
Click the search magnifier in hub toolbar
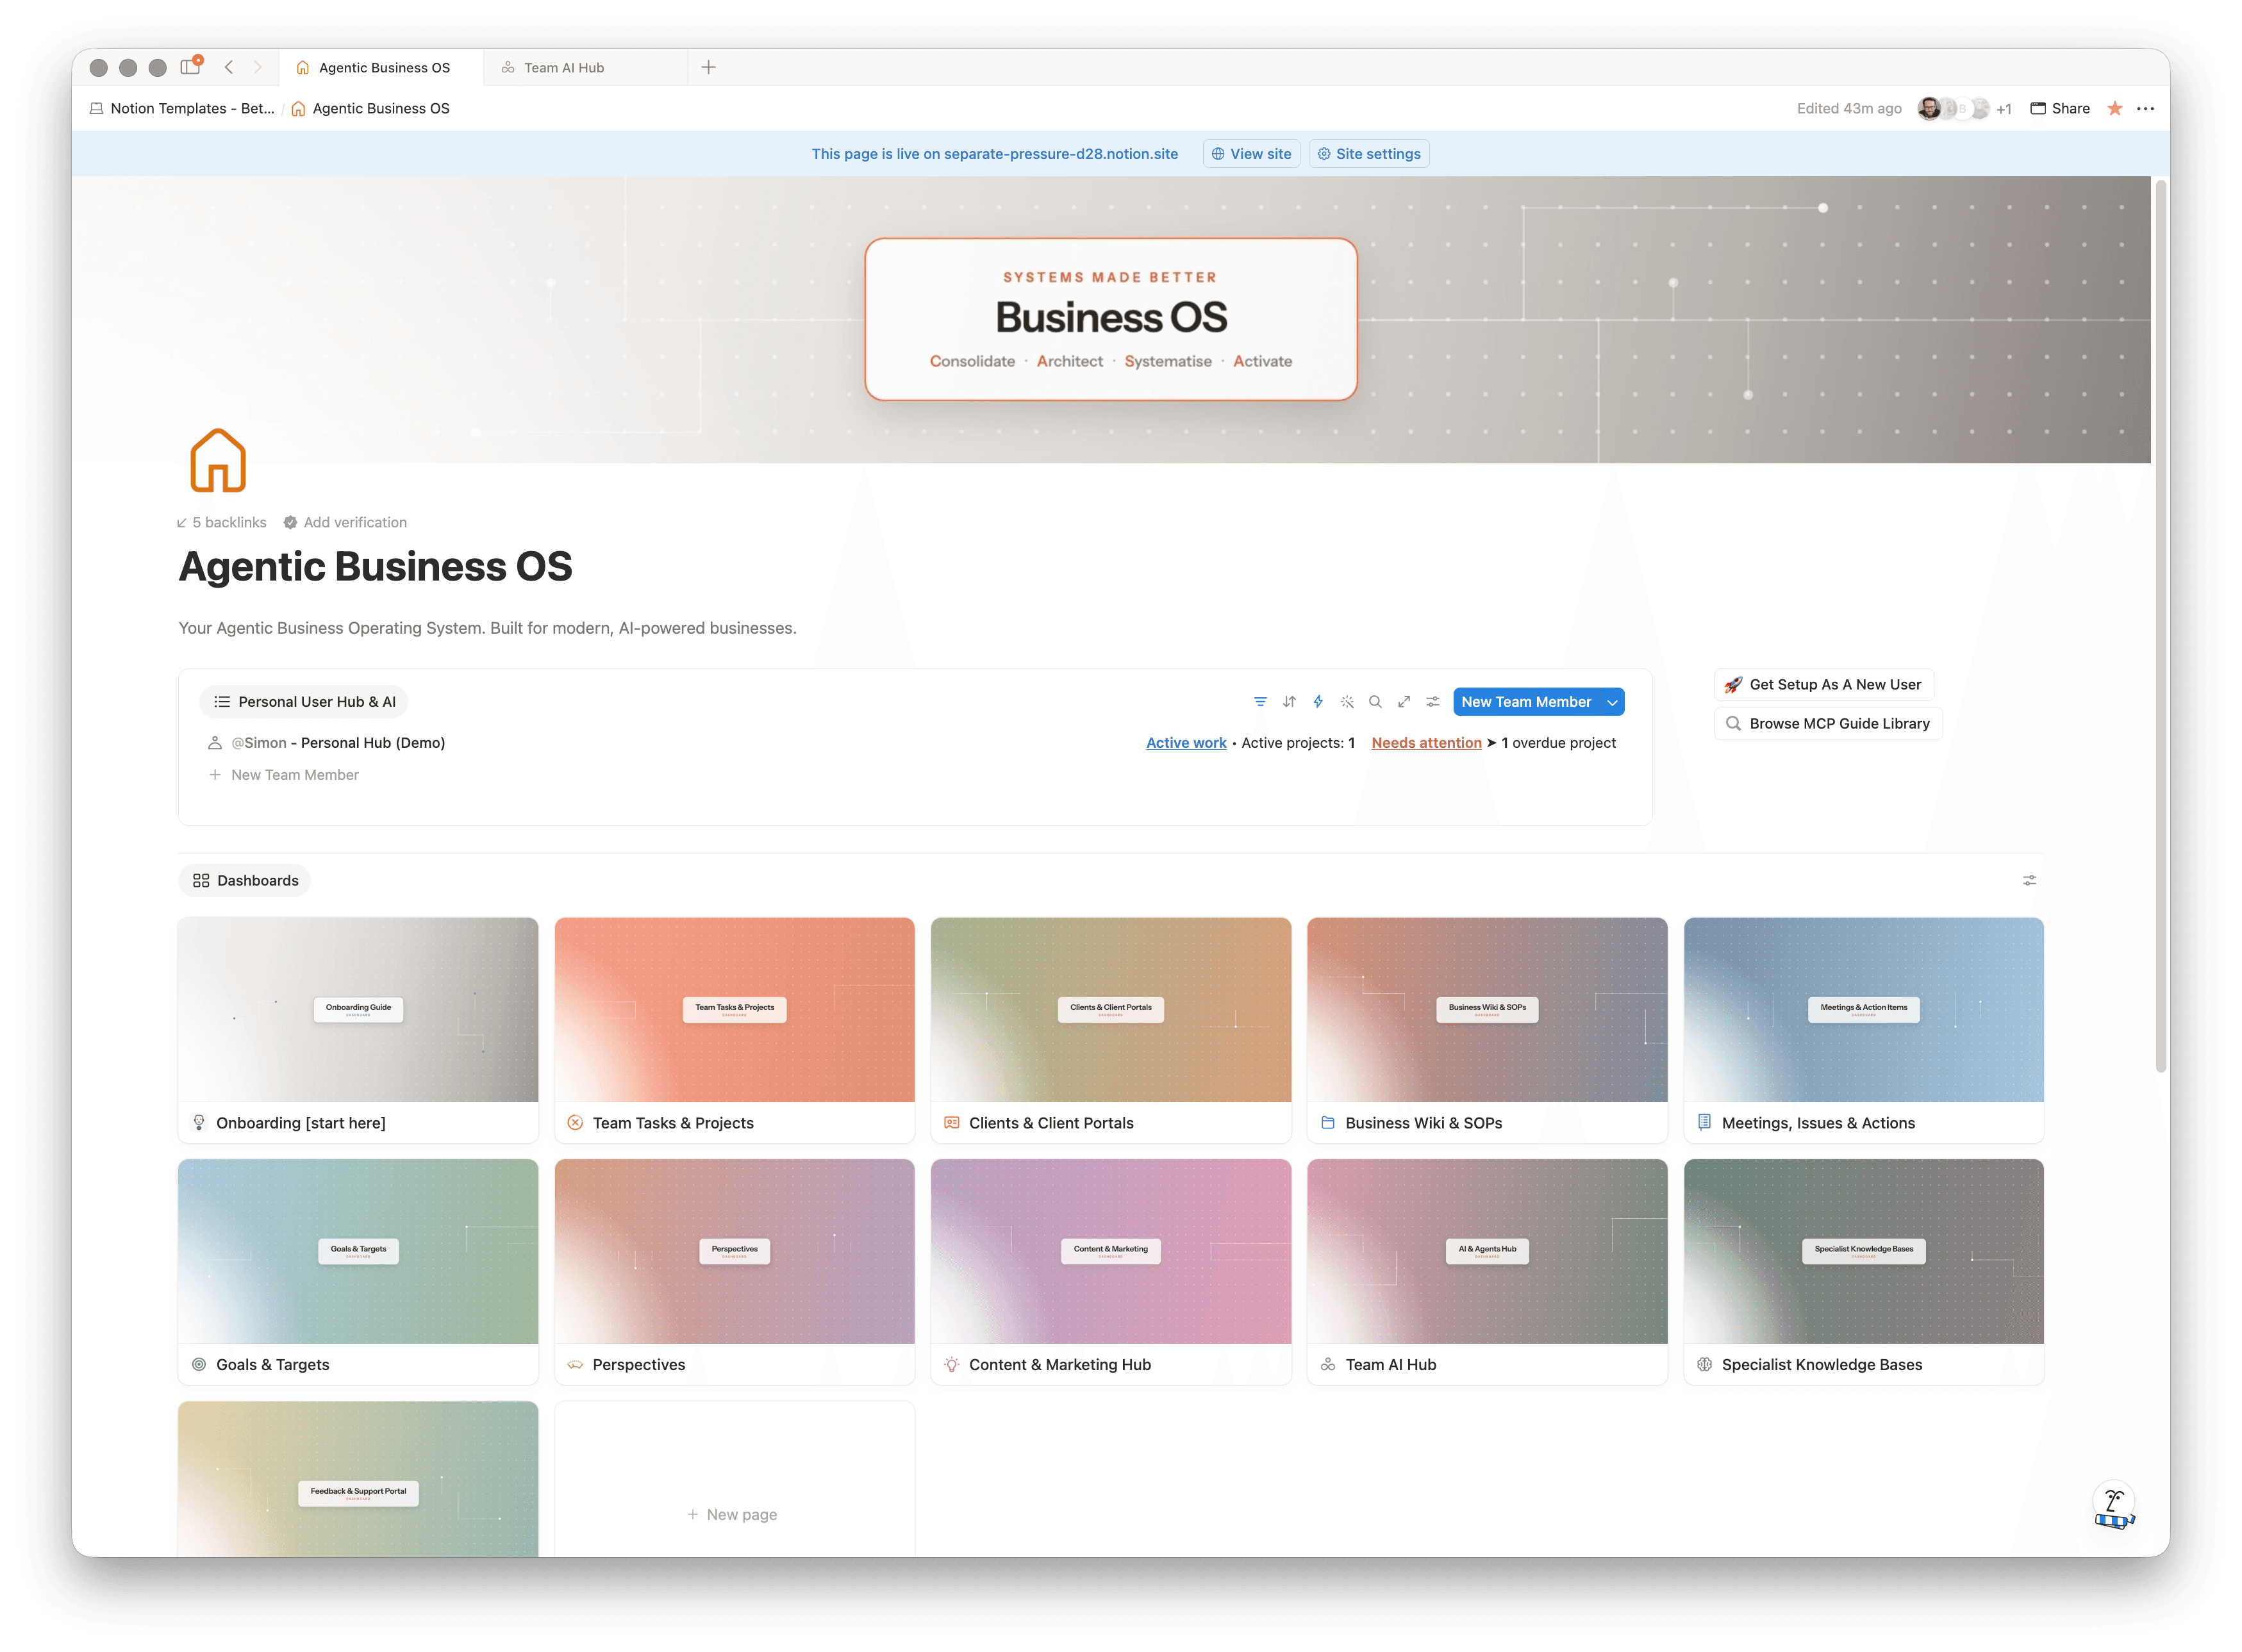pyautogui.click(x=1375, y=702)
